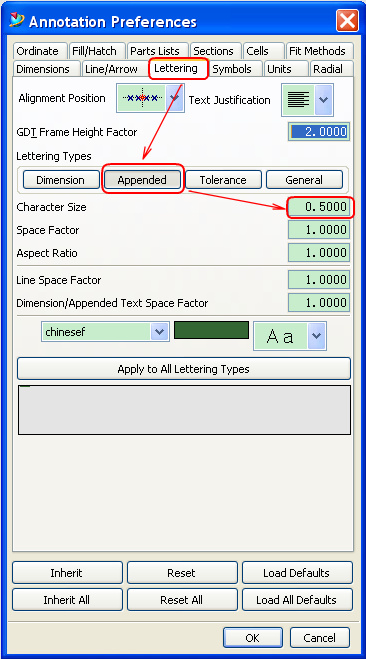The height and width of the screenshot is (659, 366).
Task: Select the Sections tab
Action: 216,51
